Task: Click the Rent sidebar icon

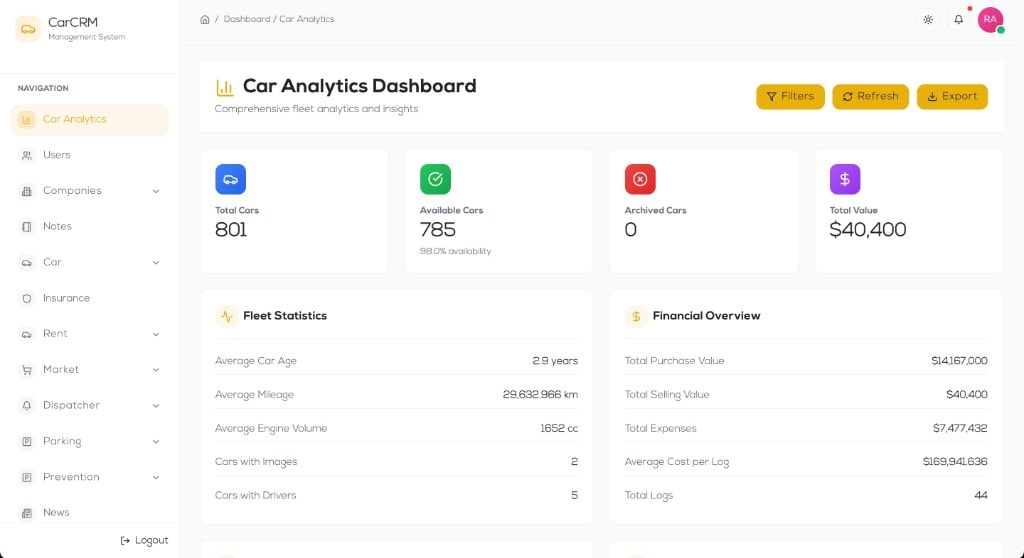Action: click(27, 334)
